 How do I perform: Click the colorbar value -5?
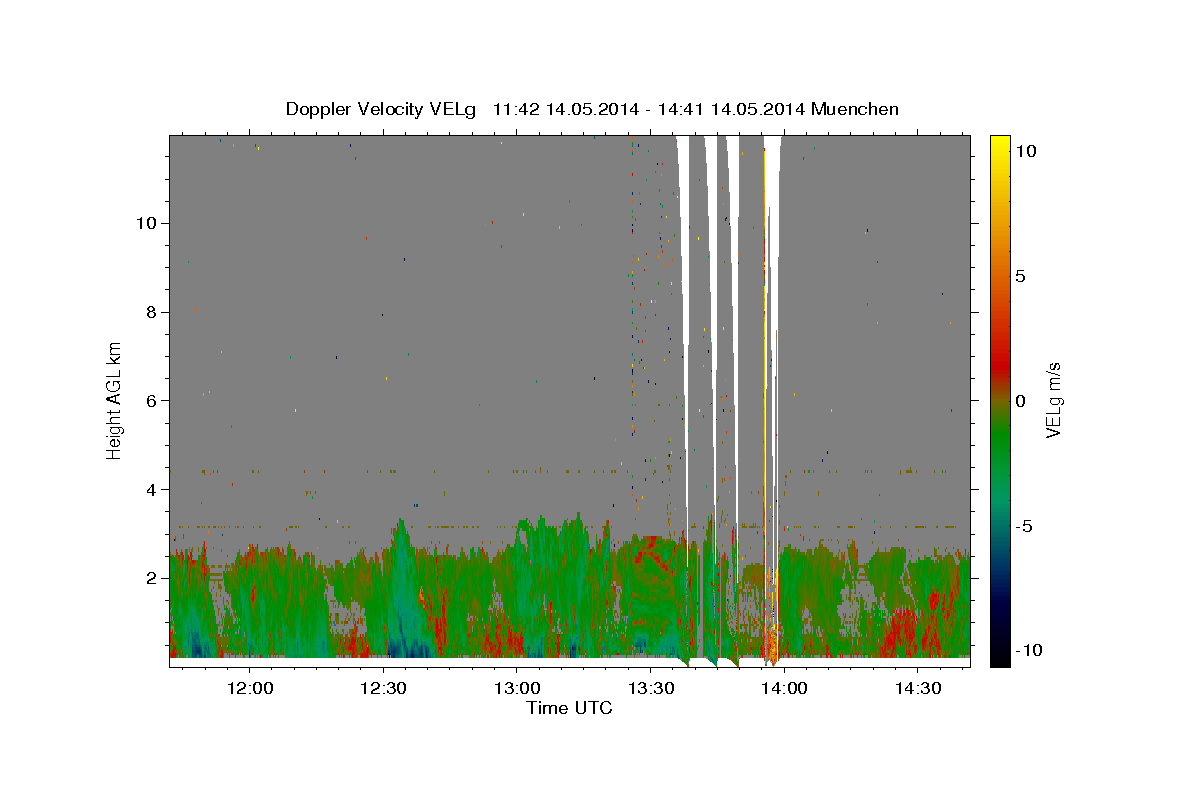point(1023,526)
